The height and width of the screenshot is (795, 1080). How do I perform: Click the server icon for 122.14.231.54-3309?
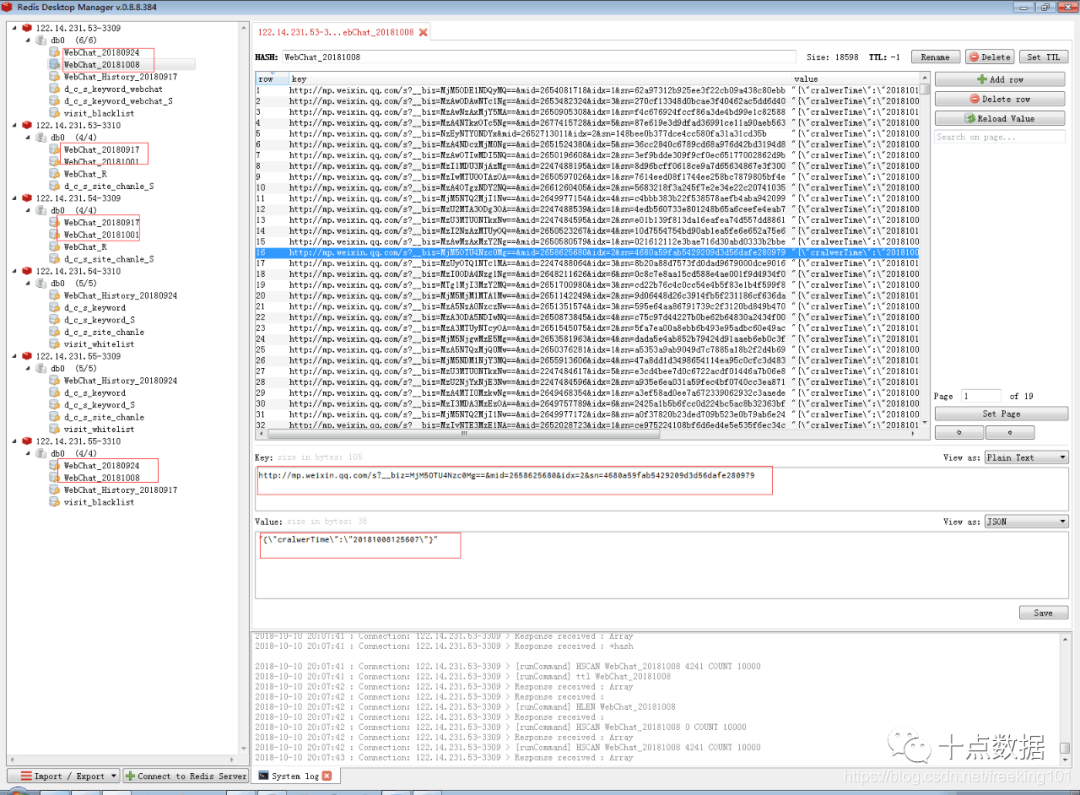[x=27, y=198]
